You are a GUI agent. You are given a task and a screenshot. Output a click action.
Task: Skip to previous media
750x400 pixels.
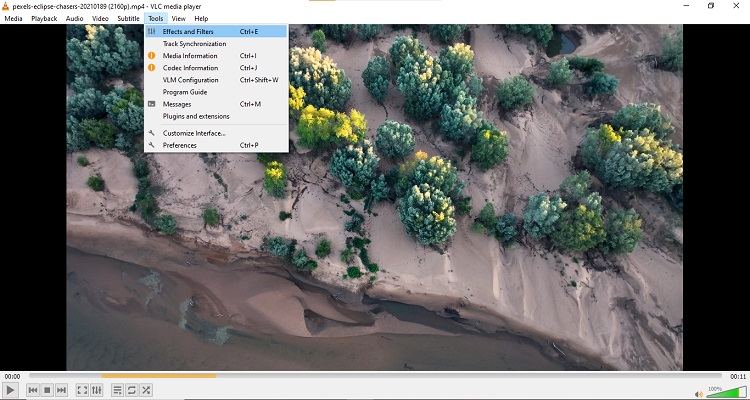pos(33,390)
